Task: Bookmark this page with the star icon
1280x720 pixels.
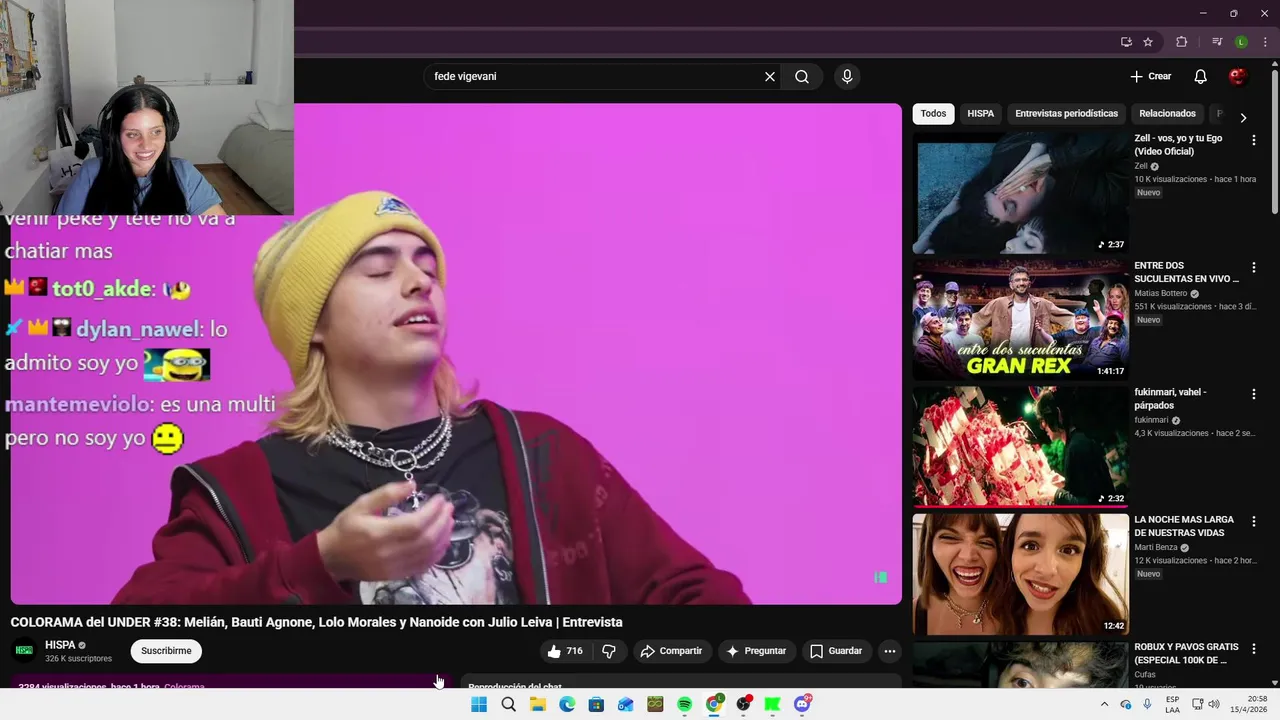Action: tap(1148, 42)
